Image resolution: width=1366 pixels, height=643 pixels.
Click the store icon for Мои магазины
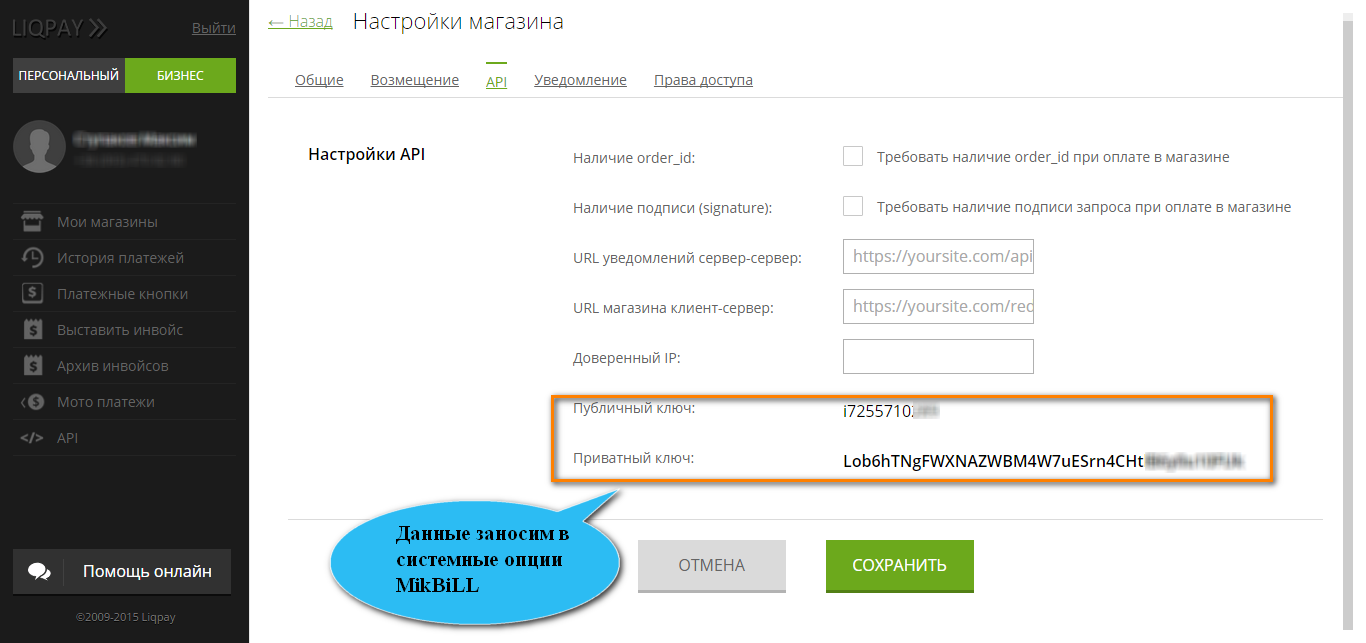click(32, 222)
